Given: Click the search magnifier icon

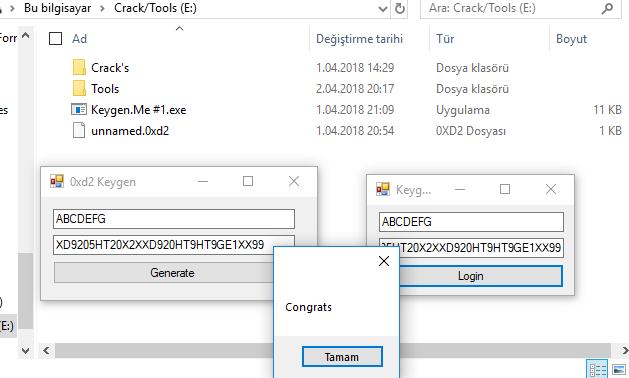Looking at the screenshot, I should point(607,8).
